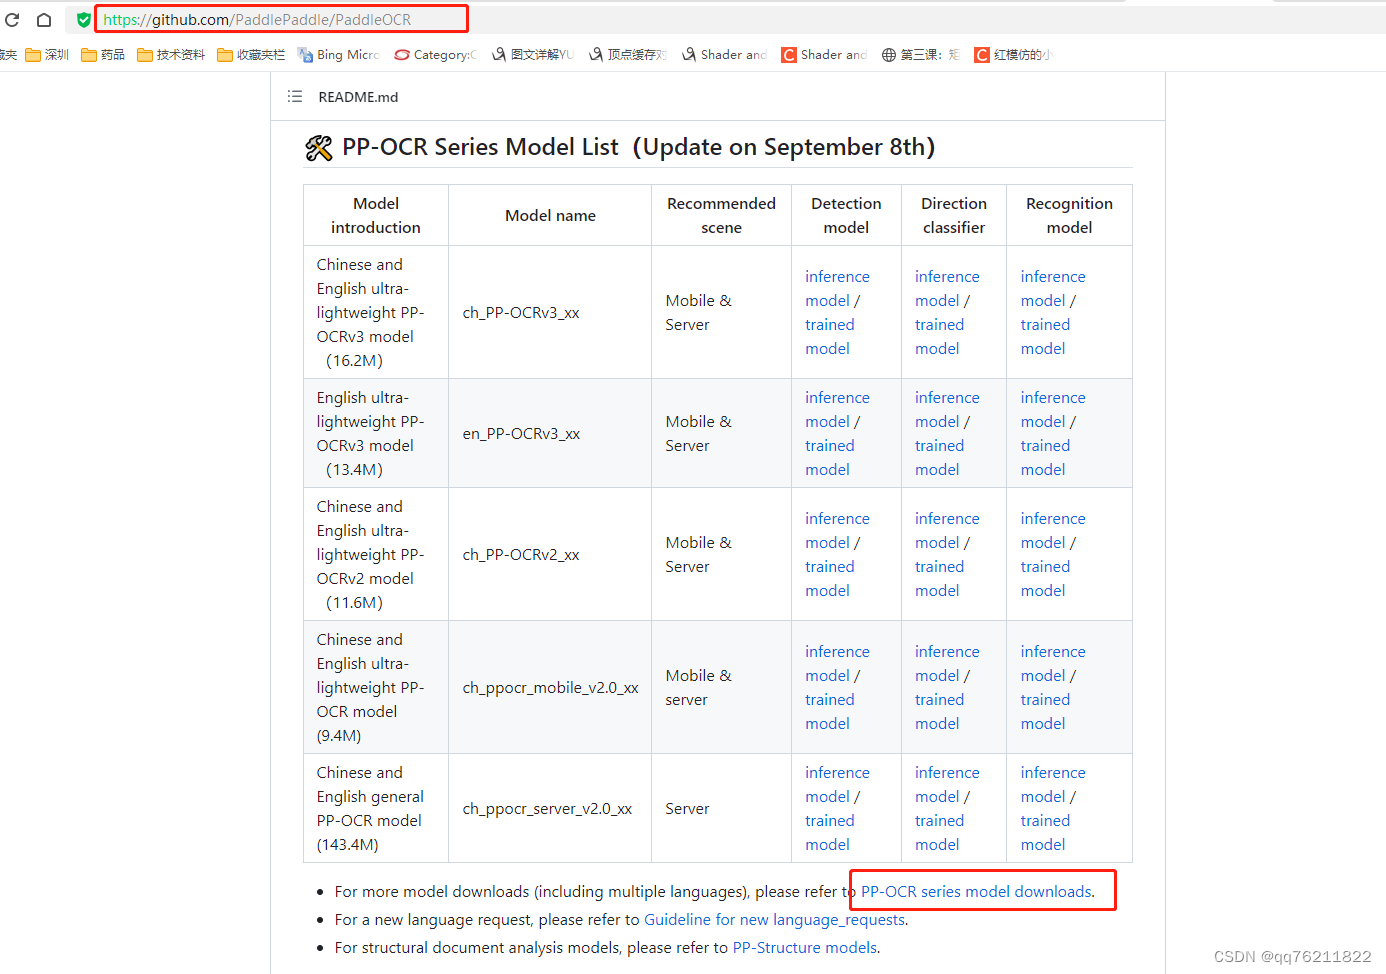Click the description cell mentioning (9.4M)
The height and width of the screenshot is (974, 1386).
376,687
